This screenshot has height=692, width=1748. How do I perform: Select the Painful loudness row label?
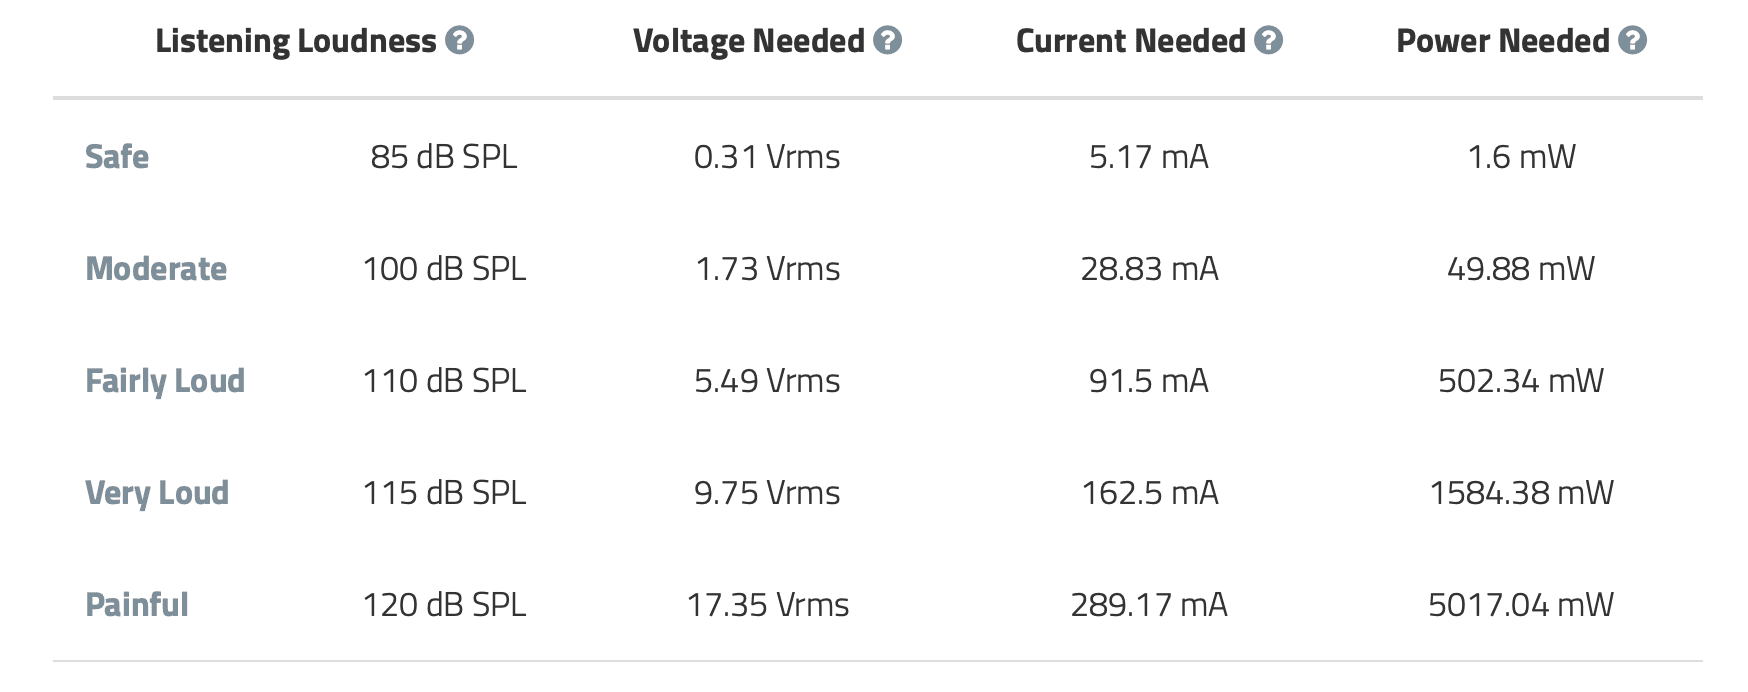[137, 605]
